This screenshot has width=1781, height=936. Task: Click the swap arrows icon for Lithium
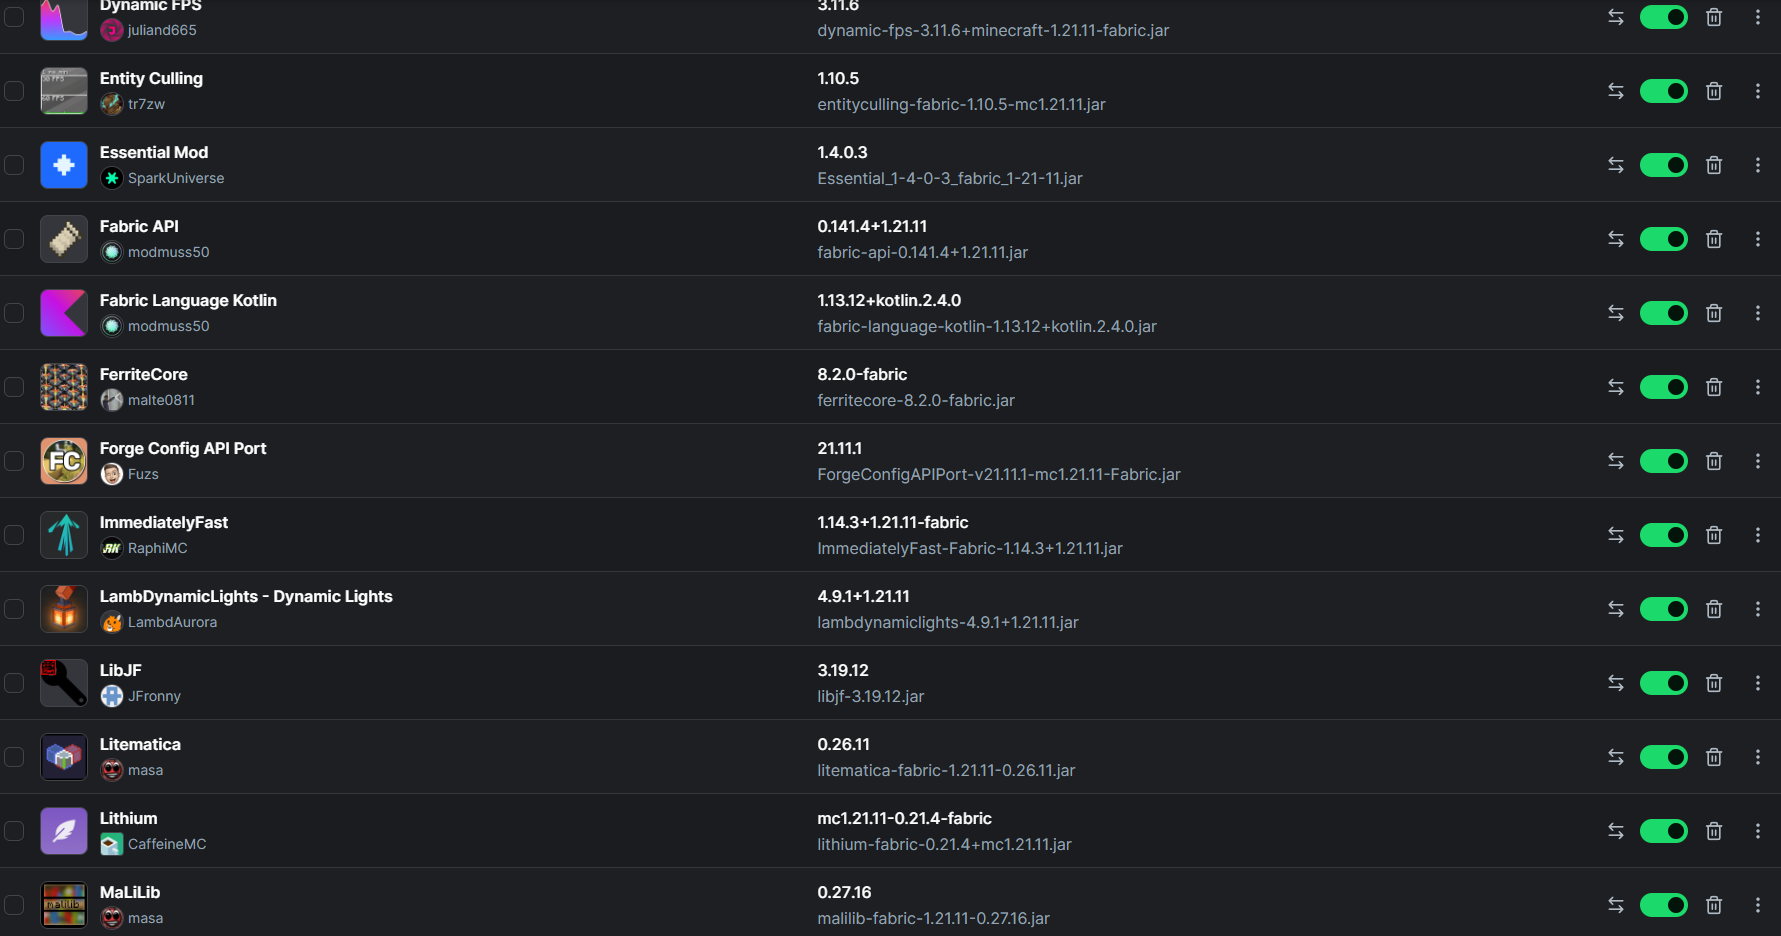[x=1616, y=831]
